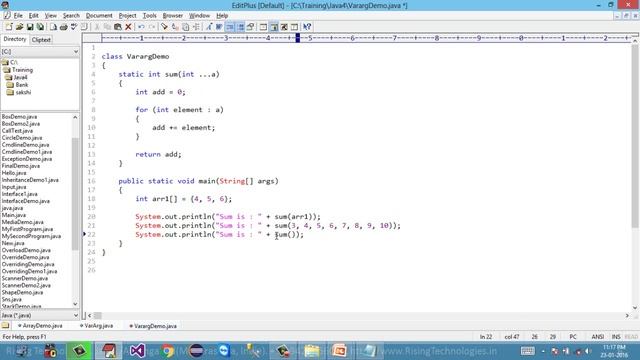
Task: Open the File menu
Action: 18,16
